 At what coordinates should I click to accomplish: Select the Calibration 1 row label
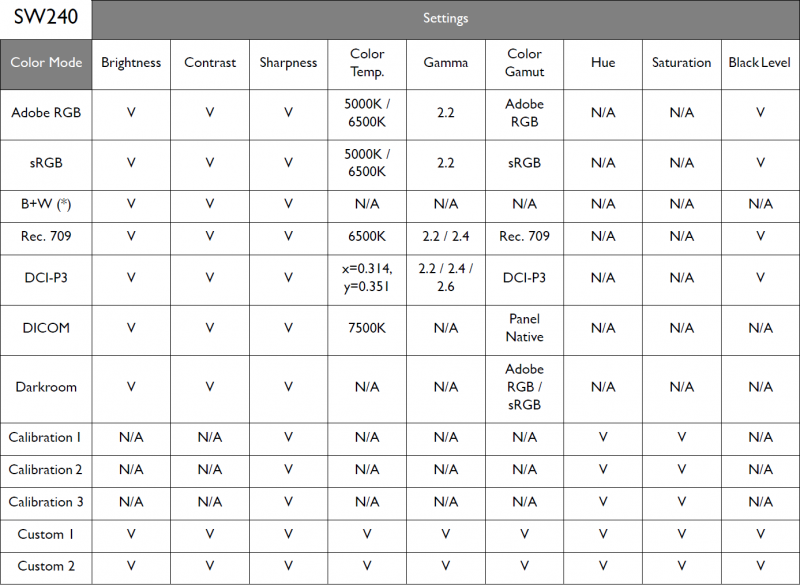pyautogui.click(x=45, y=438)
